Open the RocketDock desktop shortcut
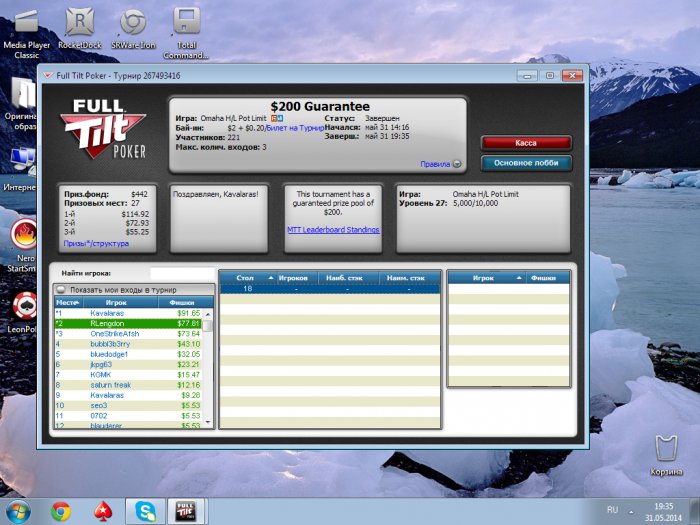 (x=81, y=26)
